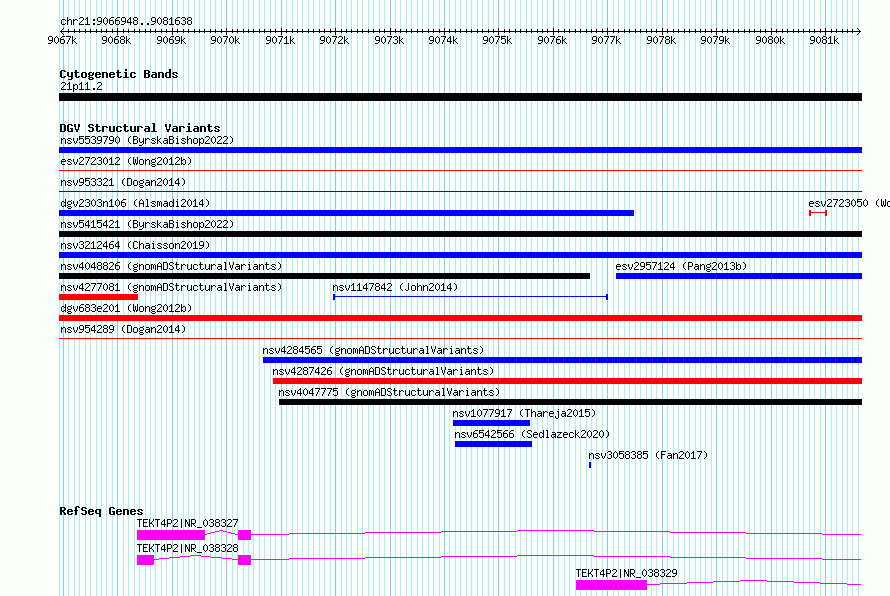Click the nsv4048826 gnomAD variant label

point(171,266)
